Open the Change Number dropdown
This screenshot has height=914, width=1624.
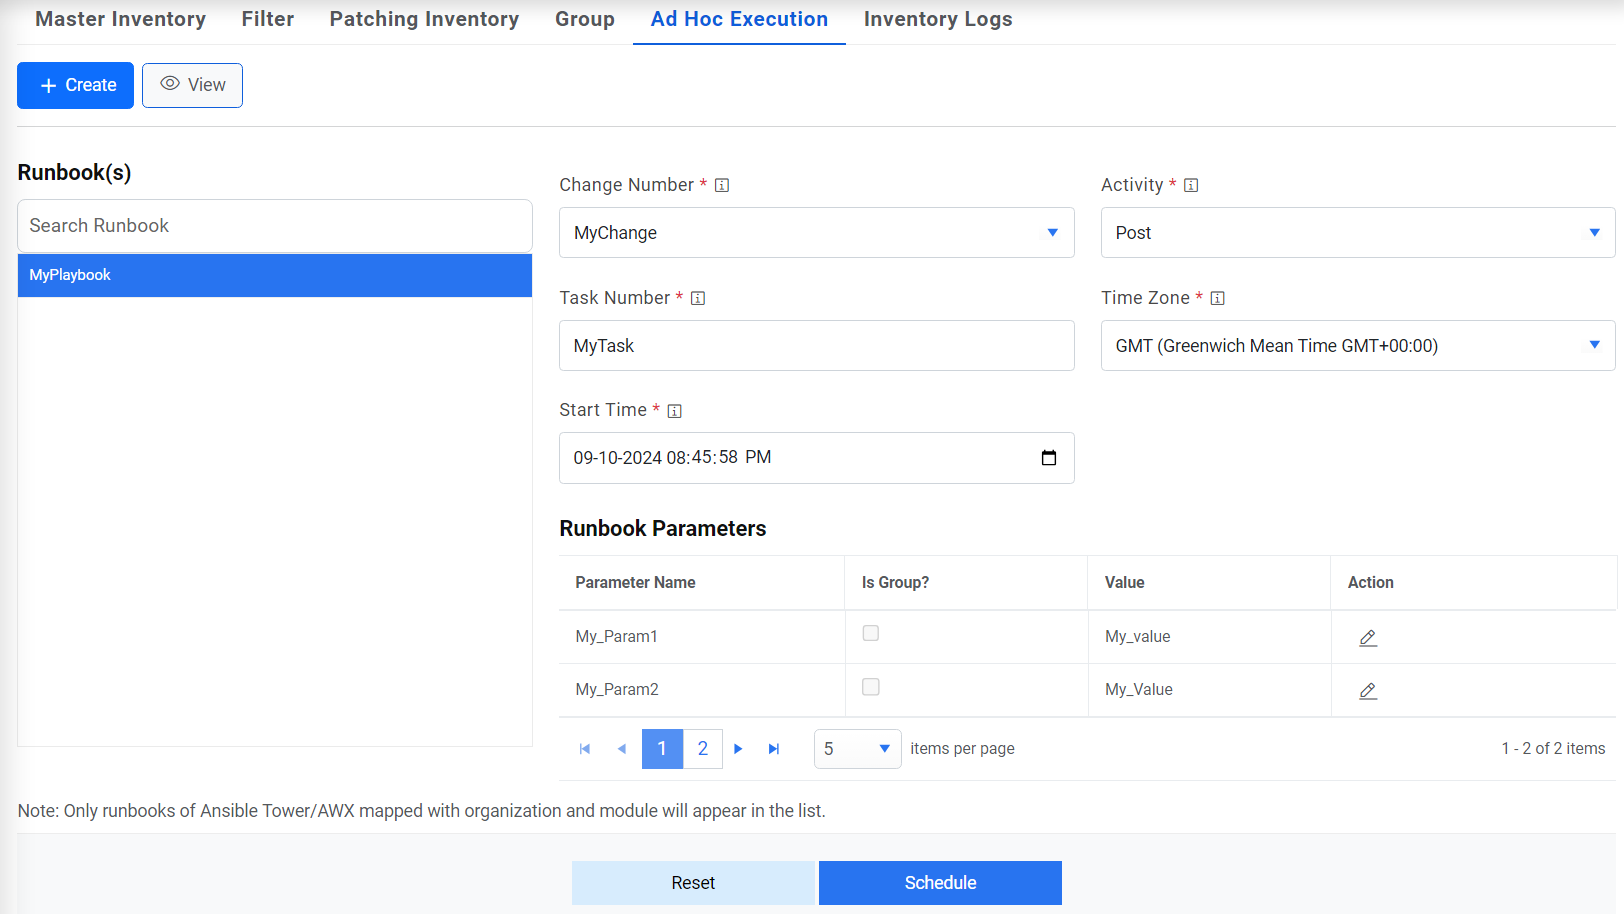point(1052,232)
